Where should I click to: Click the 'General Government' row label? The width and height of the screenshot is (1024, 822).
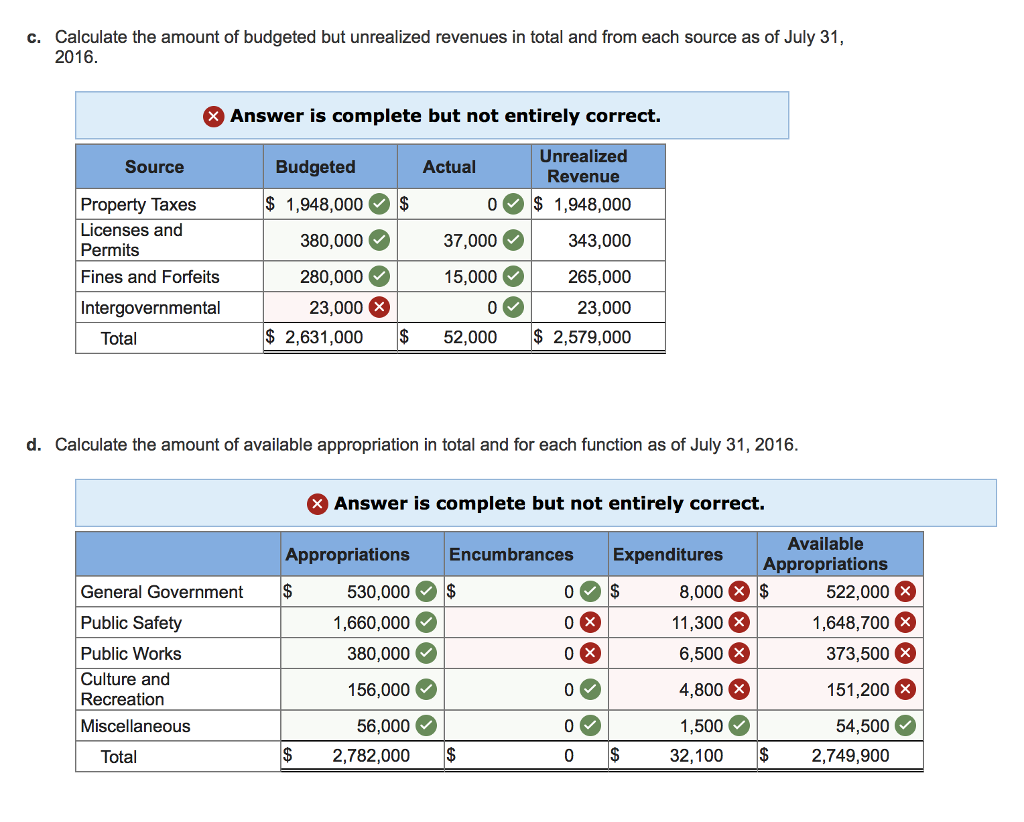click(161, 592)
